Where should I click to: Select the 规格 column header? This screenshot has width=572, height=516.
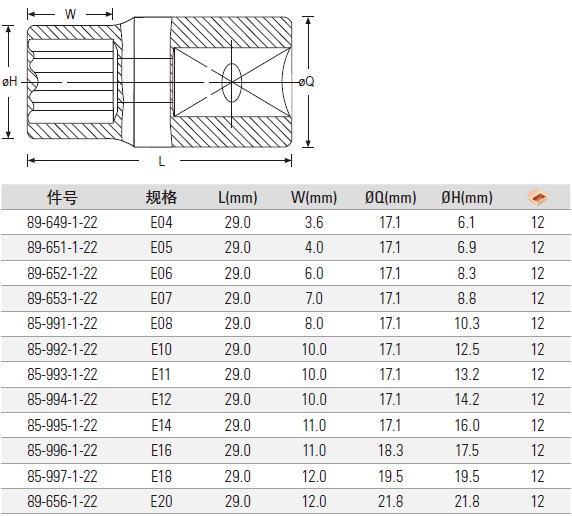pos(161,197)
